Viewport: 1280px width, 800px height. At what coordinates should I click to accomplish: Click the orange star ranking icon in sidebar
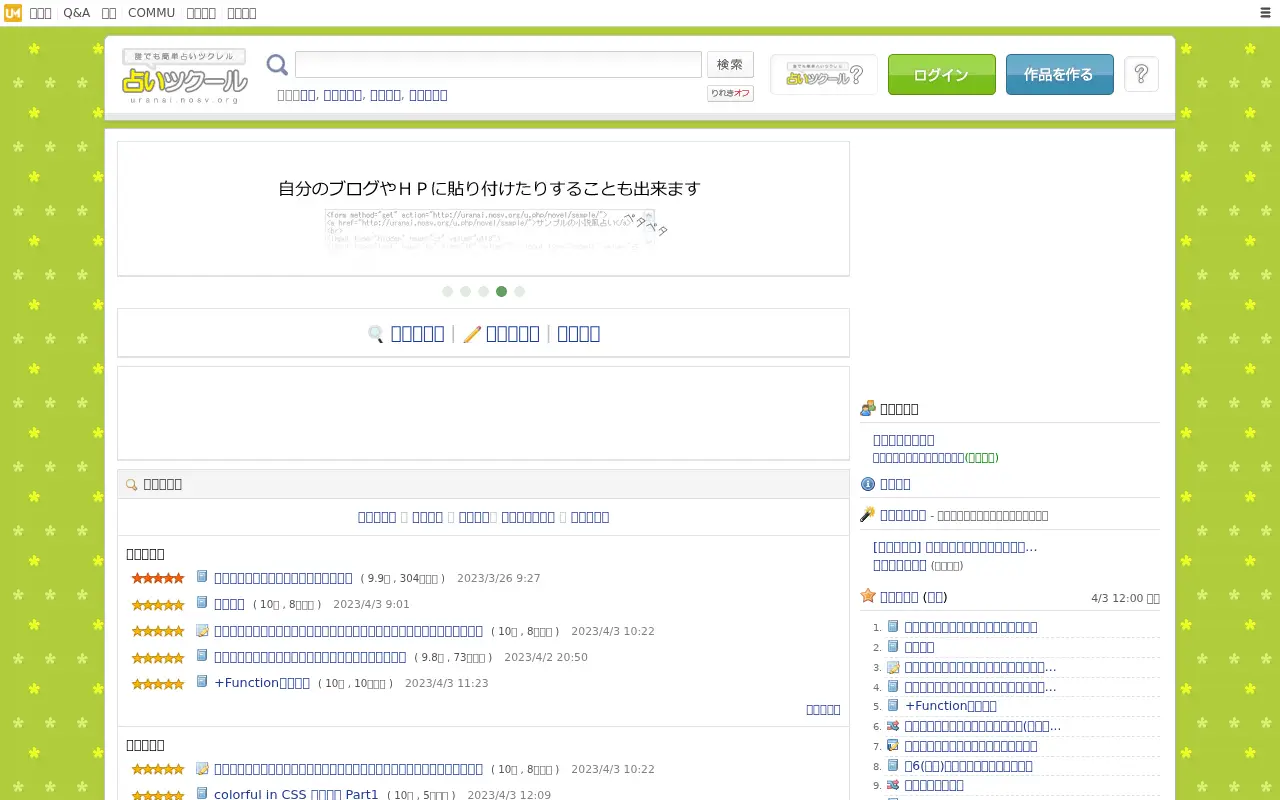[868, 596]
